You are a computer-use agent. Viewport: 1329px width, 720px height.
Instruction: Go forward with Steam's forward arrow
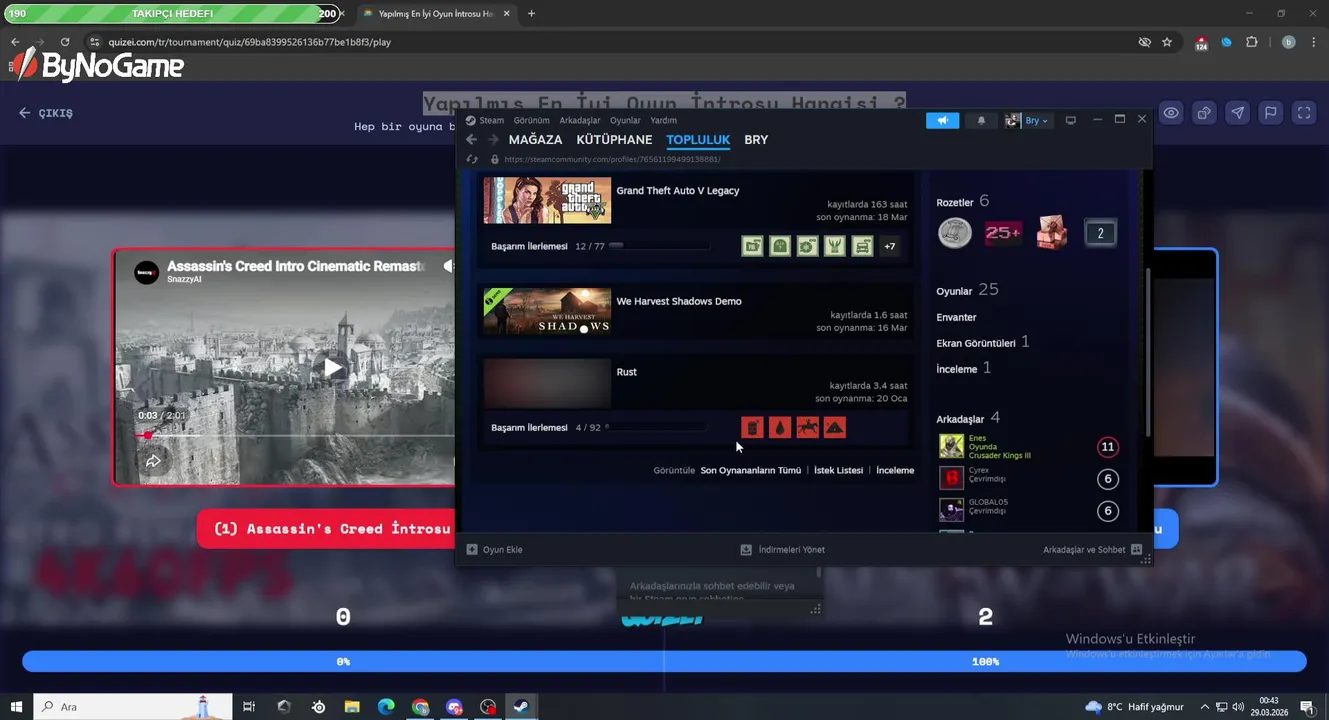(493, 140)
